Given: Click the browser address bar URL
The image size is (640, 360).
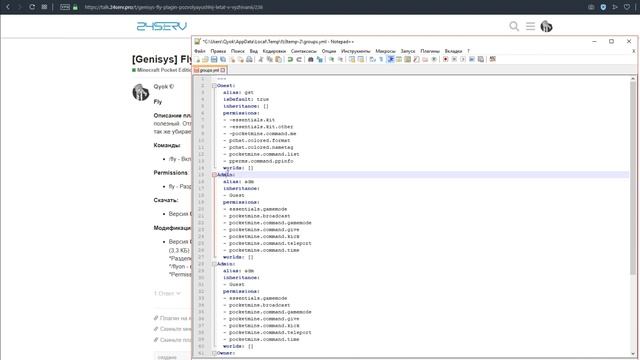Looking at the screenshot, I should point(174,7).
